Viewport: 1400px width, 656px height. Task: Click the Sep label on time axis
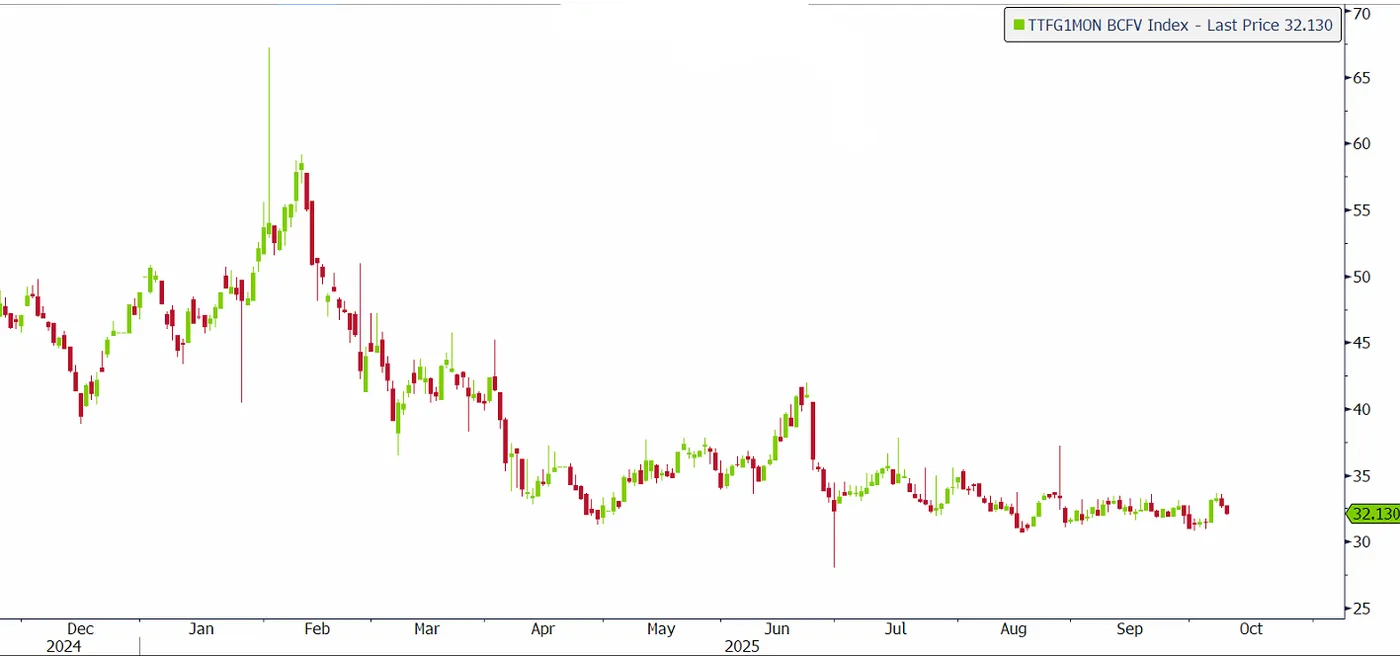(x=1129, y=629)
